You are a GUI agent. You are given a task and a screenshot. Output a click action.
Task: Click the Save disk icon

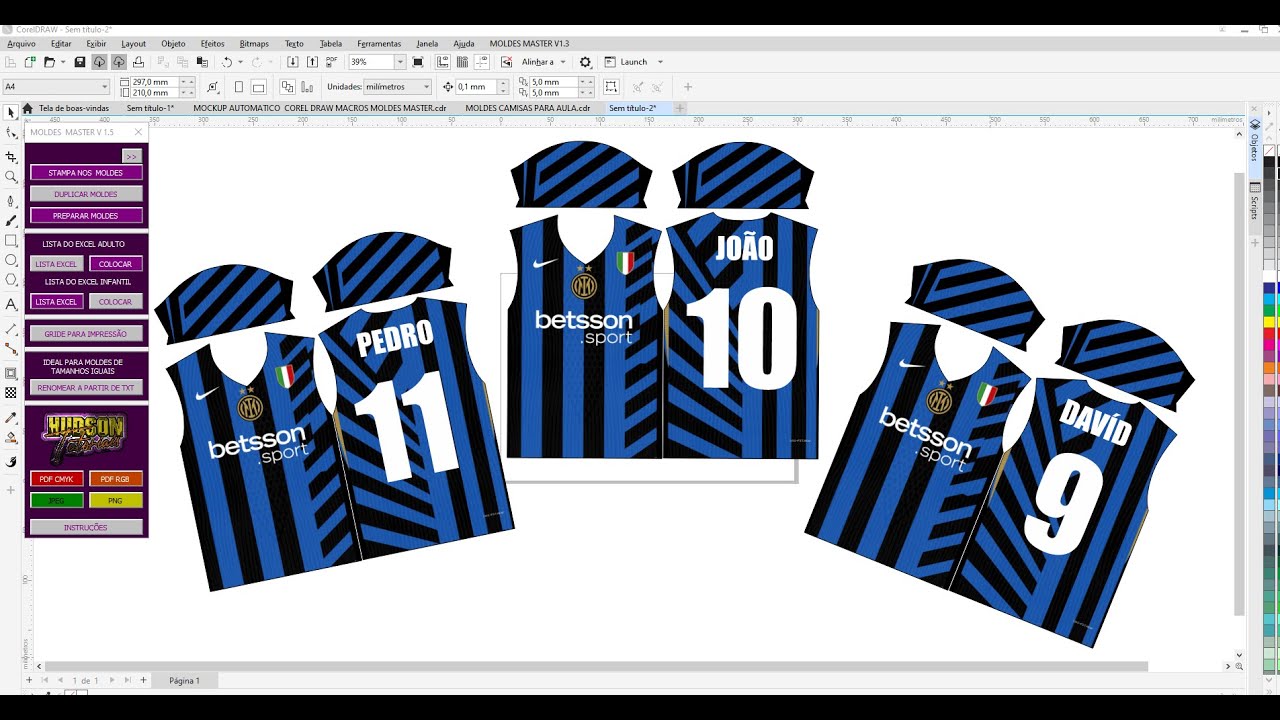click(80, 62)
